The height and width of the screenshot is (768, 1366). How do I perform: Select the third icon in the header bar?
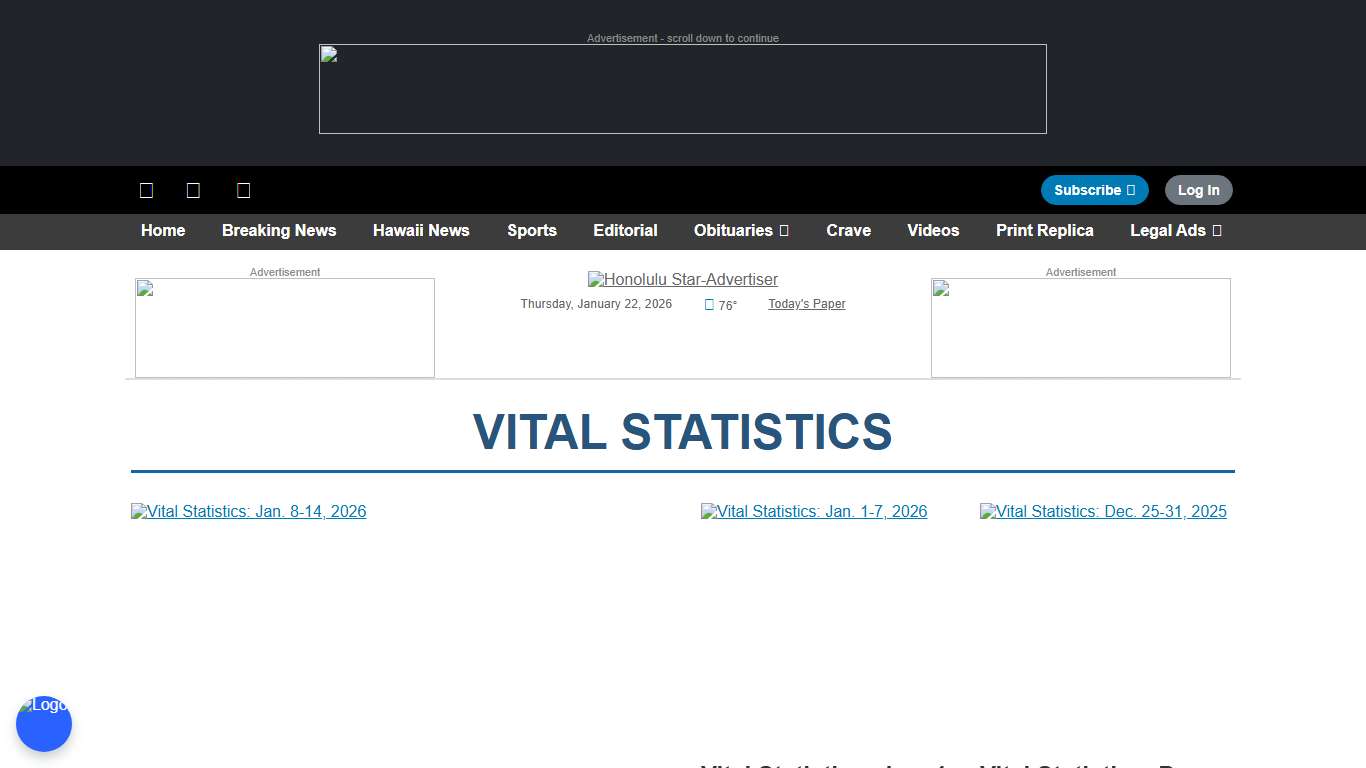pos(243,190)
